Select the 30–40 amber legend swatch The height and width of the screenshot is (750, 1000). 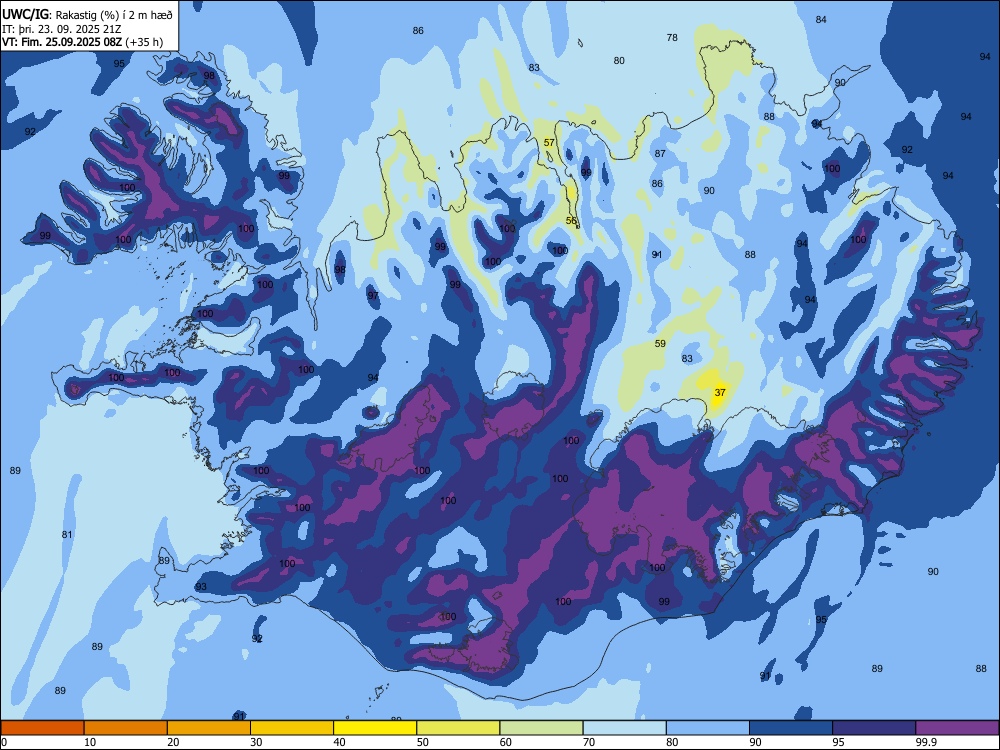coord(292,728)
